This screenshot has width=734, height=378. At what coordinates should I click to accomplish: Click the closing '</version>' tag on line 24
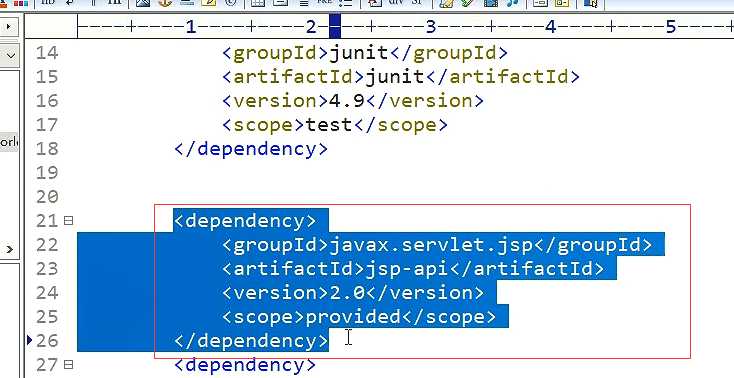425,293
